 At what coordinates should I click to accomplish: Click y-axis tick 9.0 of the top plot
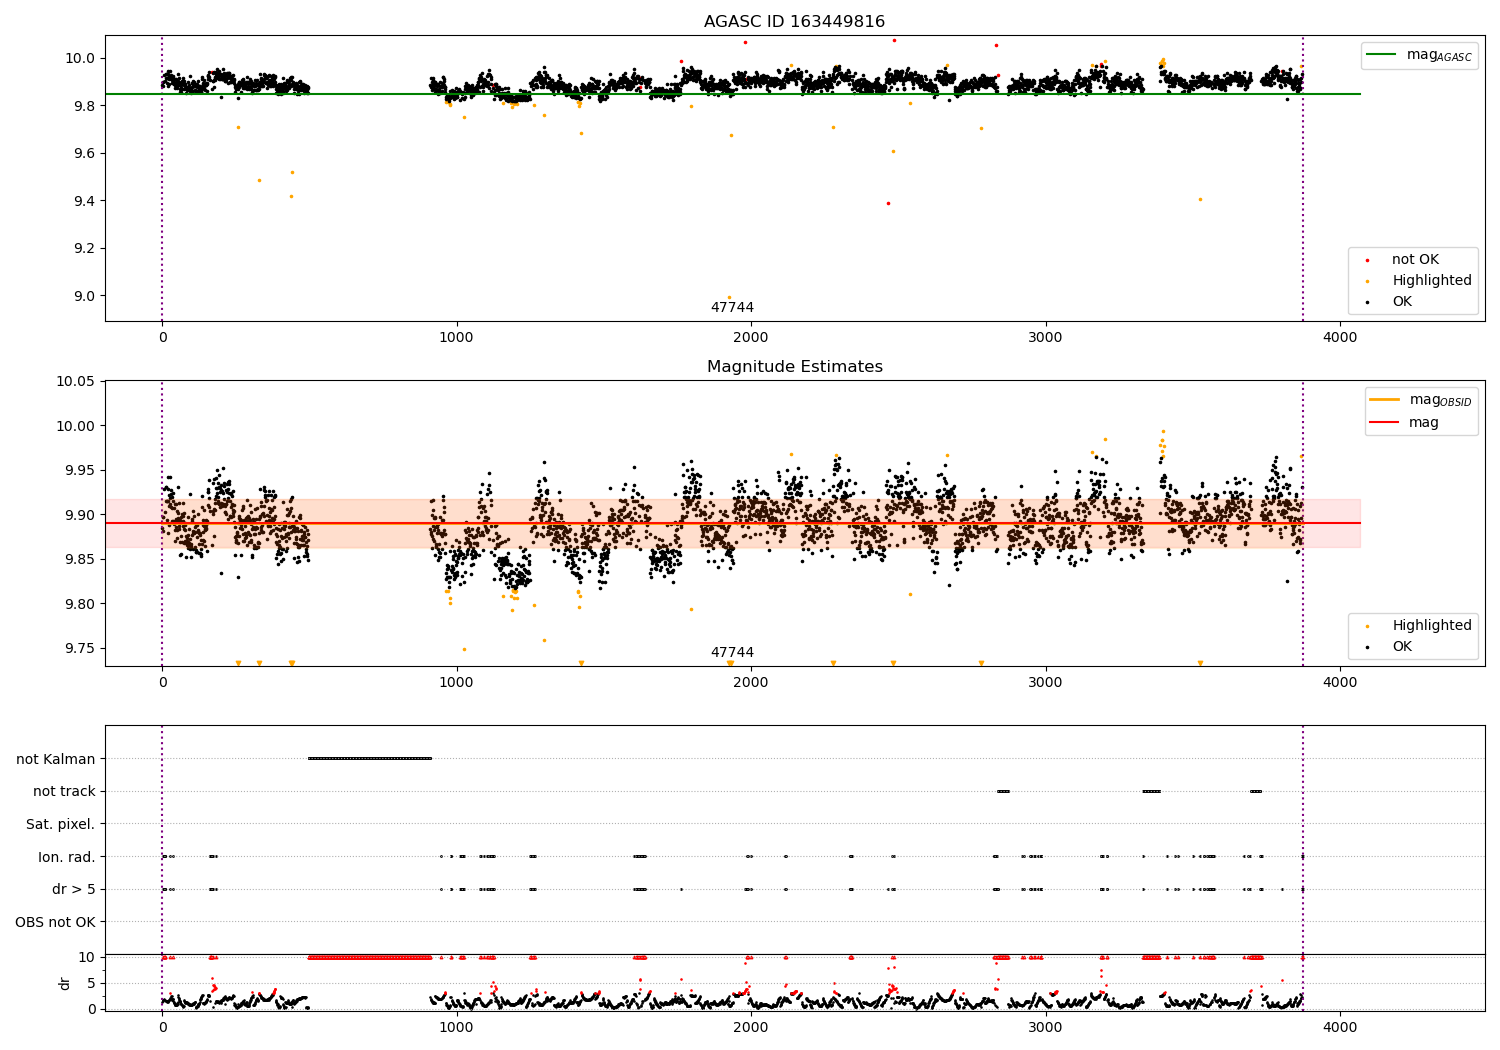[84, 296]
